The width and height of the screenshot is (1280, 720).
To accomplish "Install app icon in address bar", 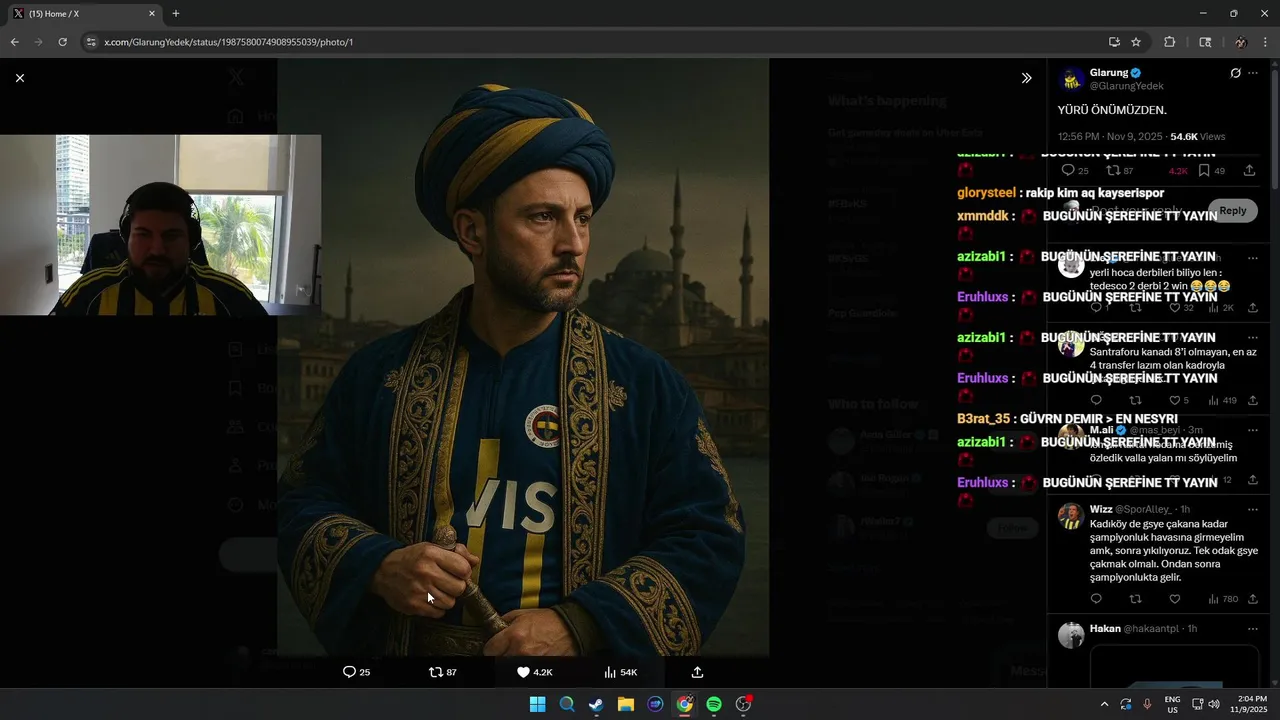I will 1114,42.
